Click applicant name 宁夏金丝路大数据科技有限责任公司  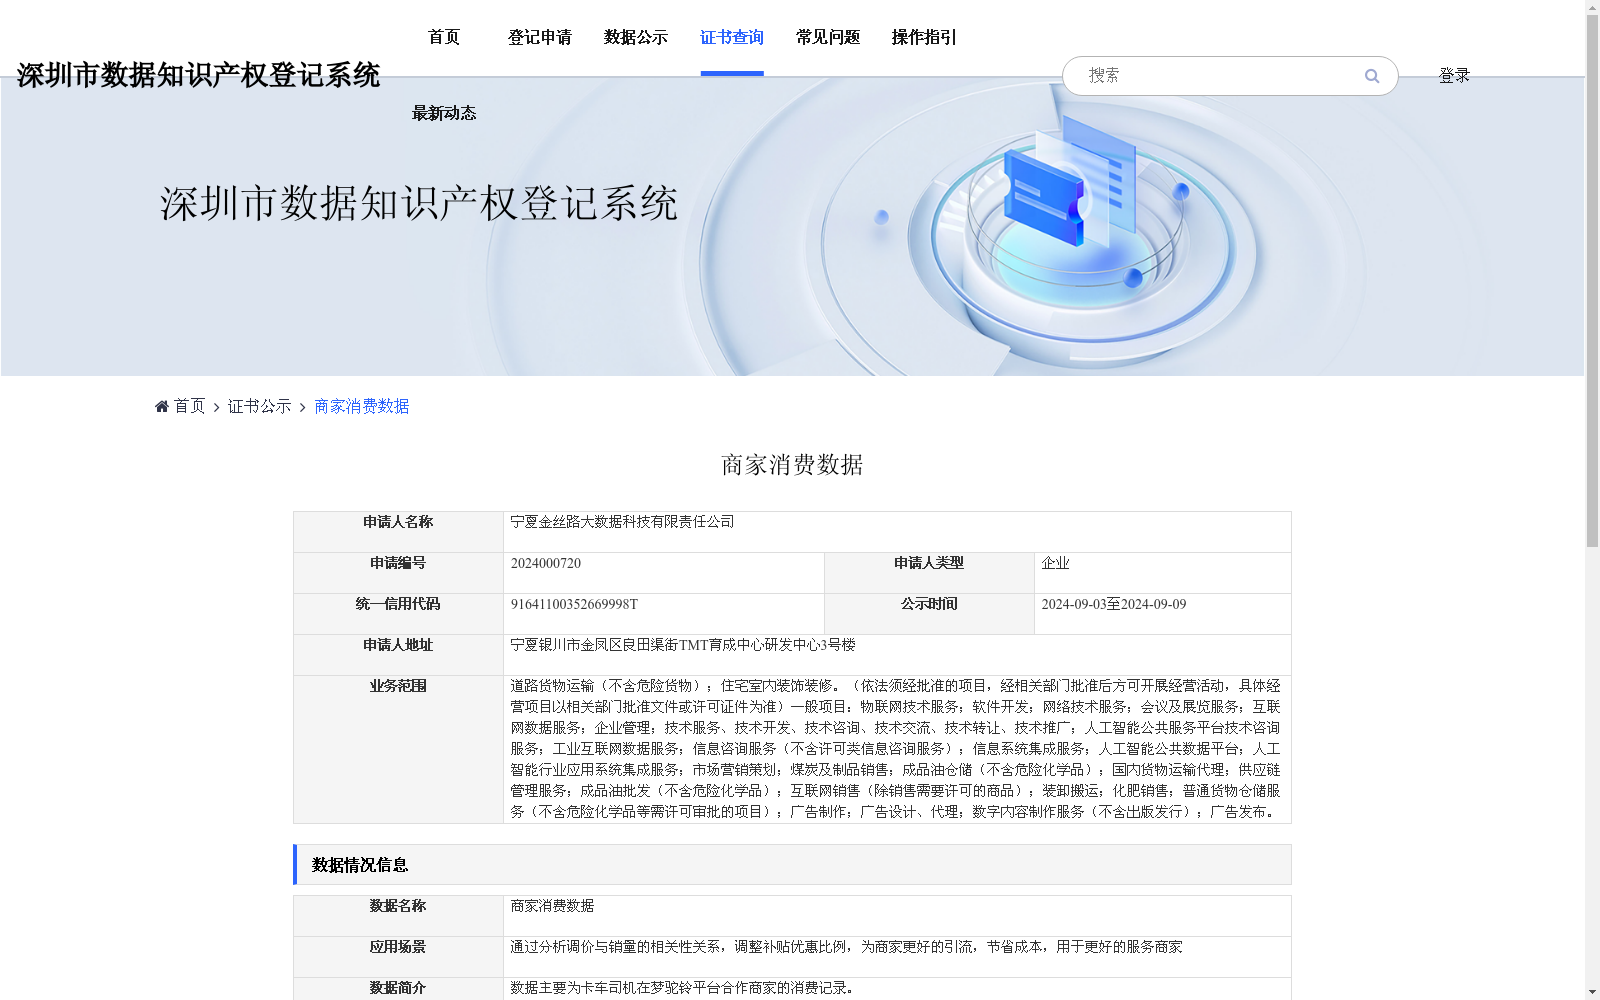click(x=622, y=522)
